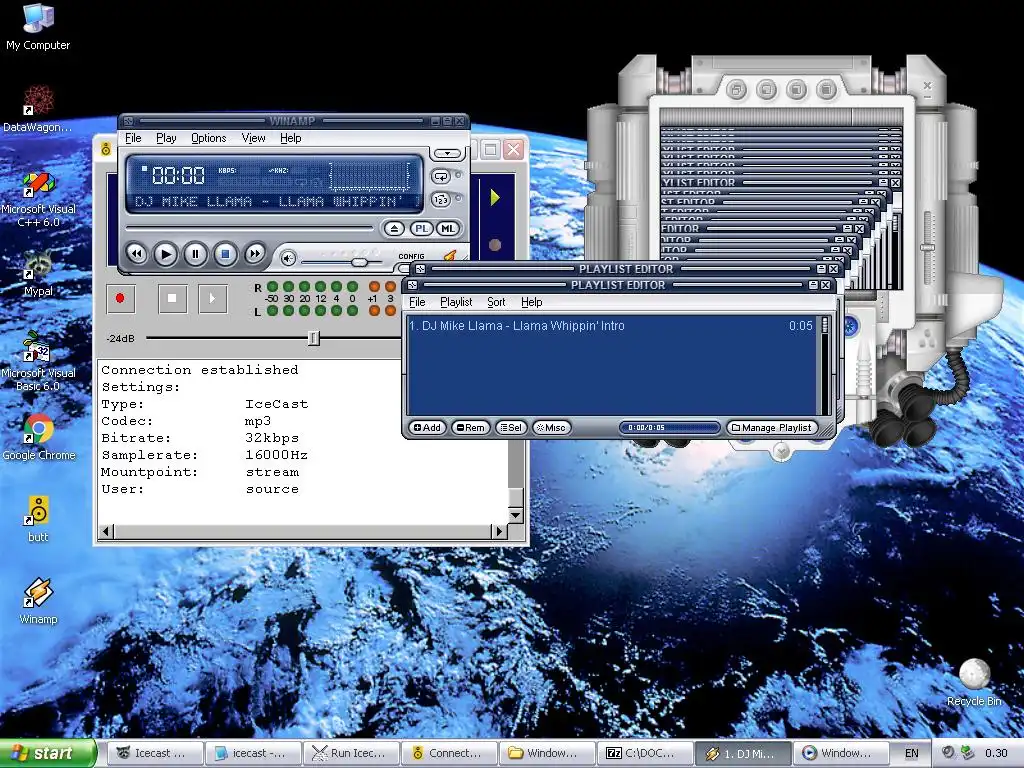Open the DataWagon desktop shortcut
This screenshot has height=768, width=1024.
click(x=38, y=108)
